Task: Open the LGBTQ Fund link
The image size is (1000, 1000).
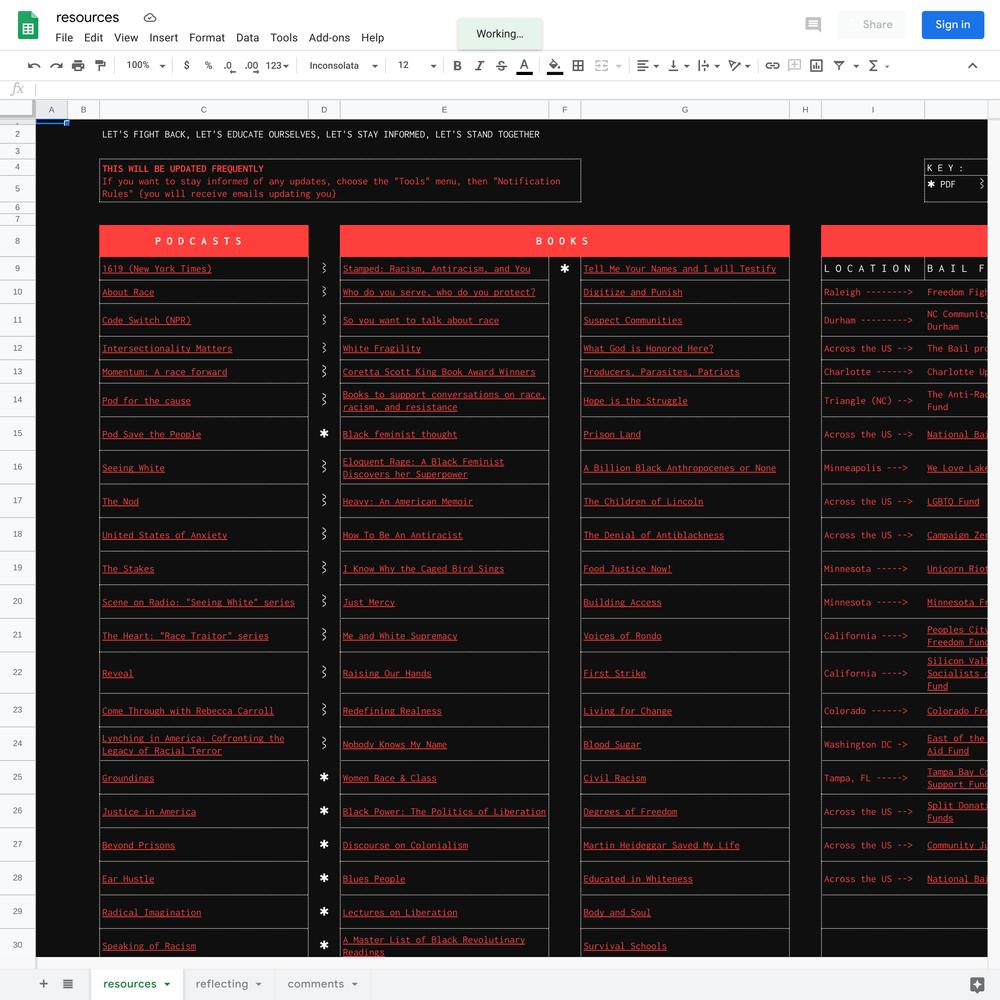Action: 953,501
